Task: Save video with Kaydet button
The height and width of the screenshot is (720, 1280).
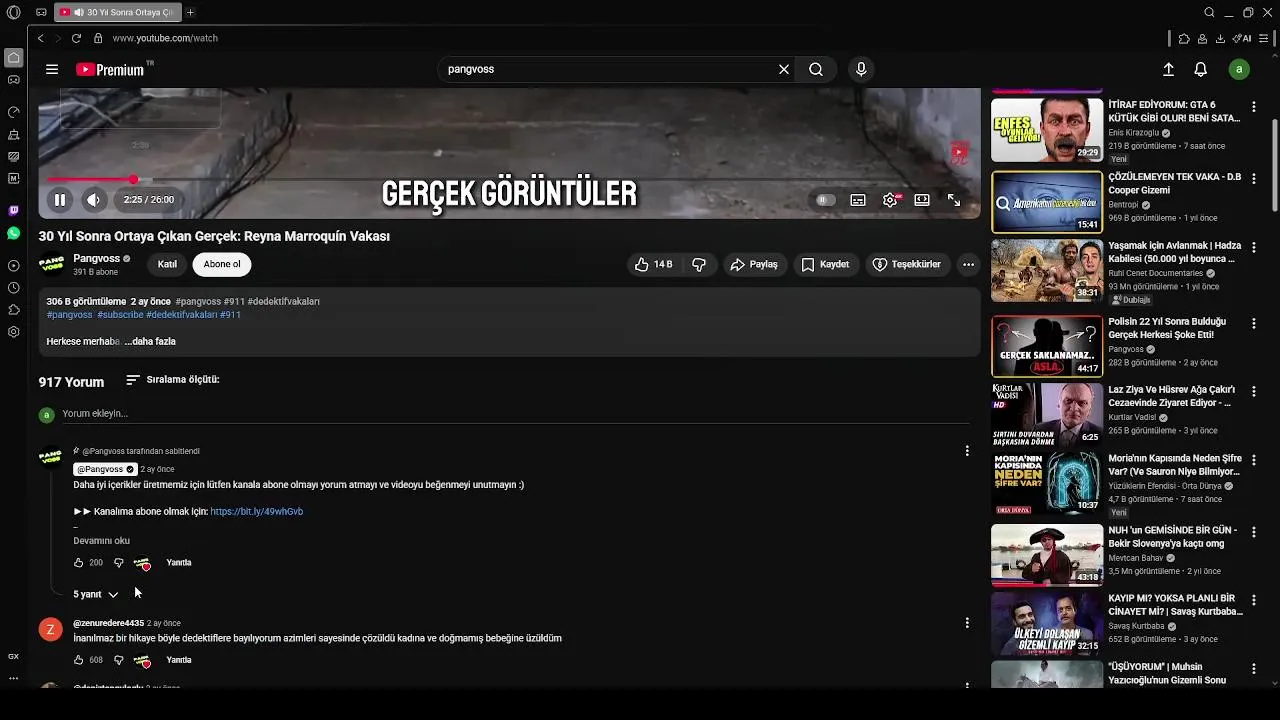Action: click(x=825, y=264)
